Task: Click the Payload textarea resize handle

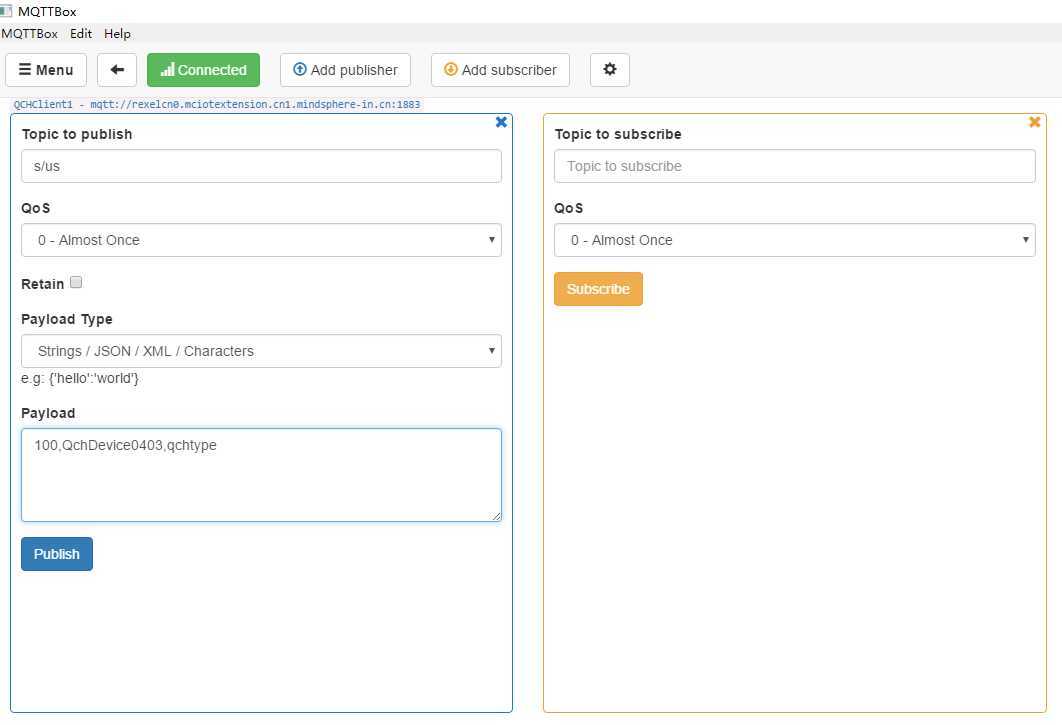Action: (496, 516)
